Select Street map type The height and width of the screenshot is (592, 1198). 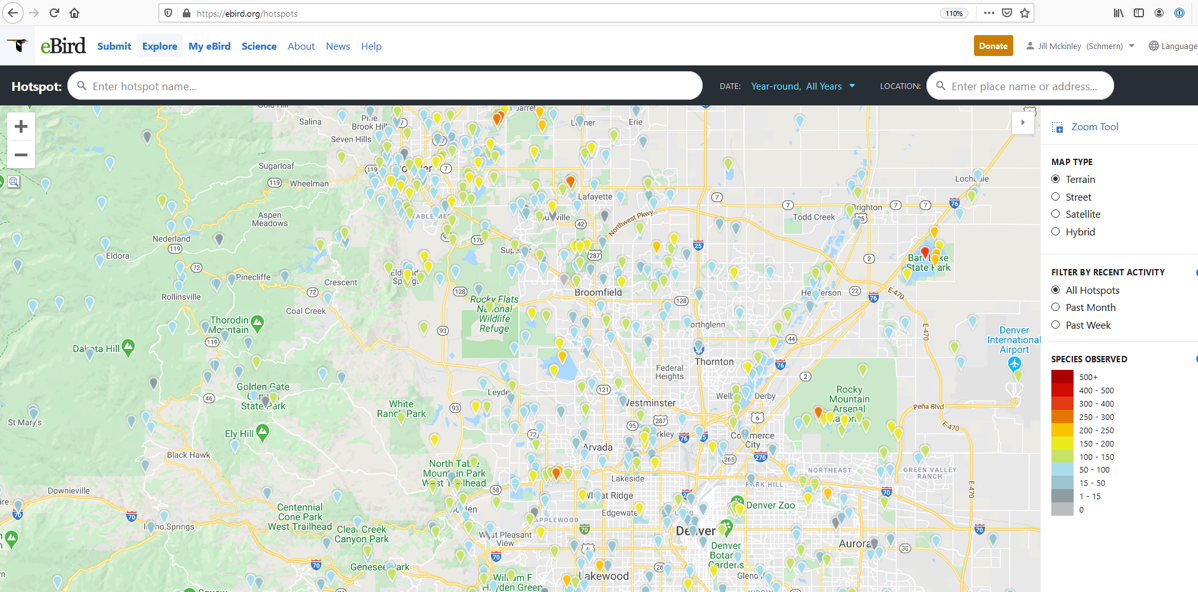(1056, 197)
